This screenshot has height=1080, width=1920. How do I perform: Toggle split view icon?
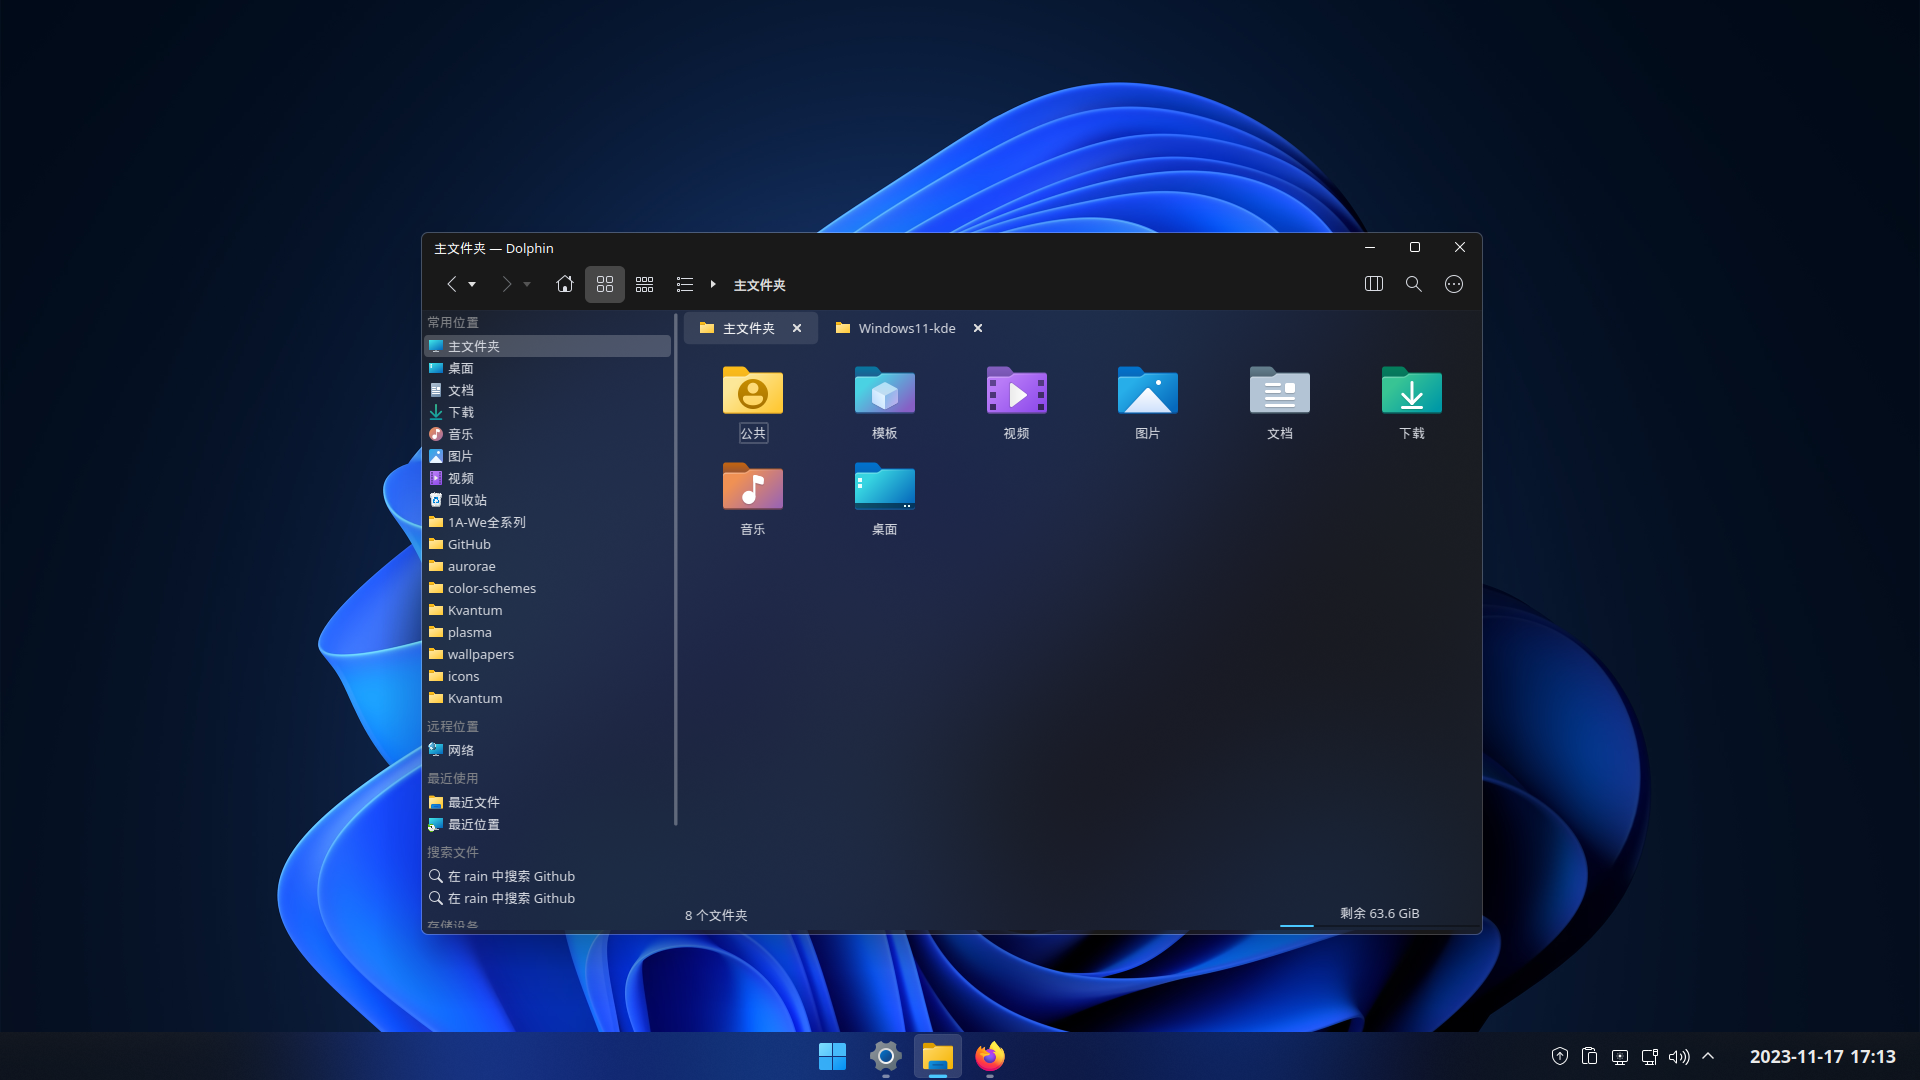click(x=1374, y=284)
